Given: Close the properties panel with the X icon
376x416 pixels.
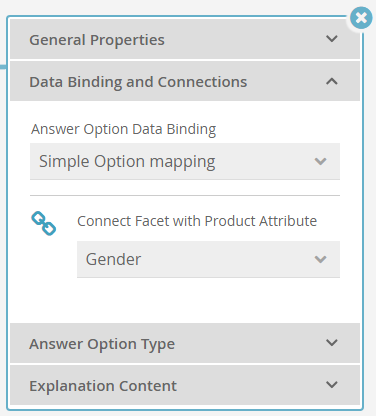Looking at the screenshot, I should [x=361, y=18].
